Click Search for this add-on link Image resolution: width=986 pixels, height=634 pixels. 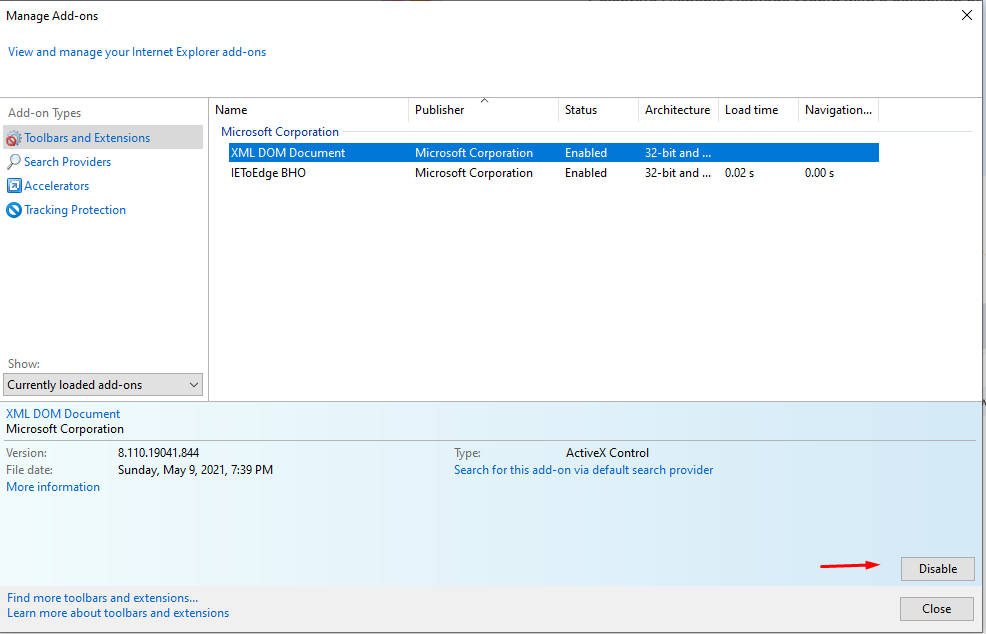pyautogui.click(x=583, y=470)
